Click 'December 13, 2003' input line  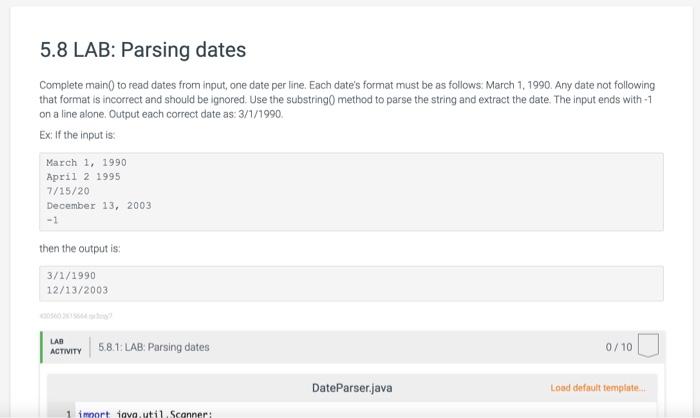click(x=99, y=206)
